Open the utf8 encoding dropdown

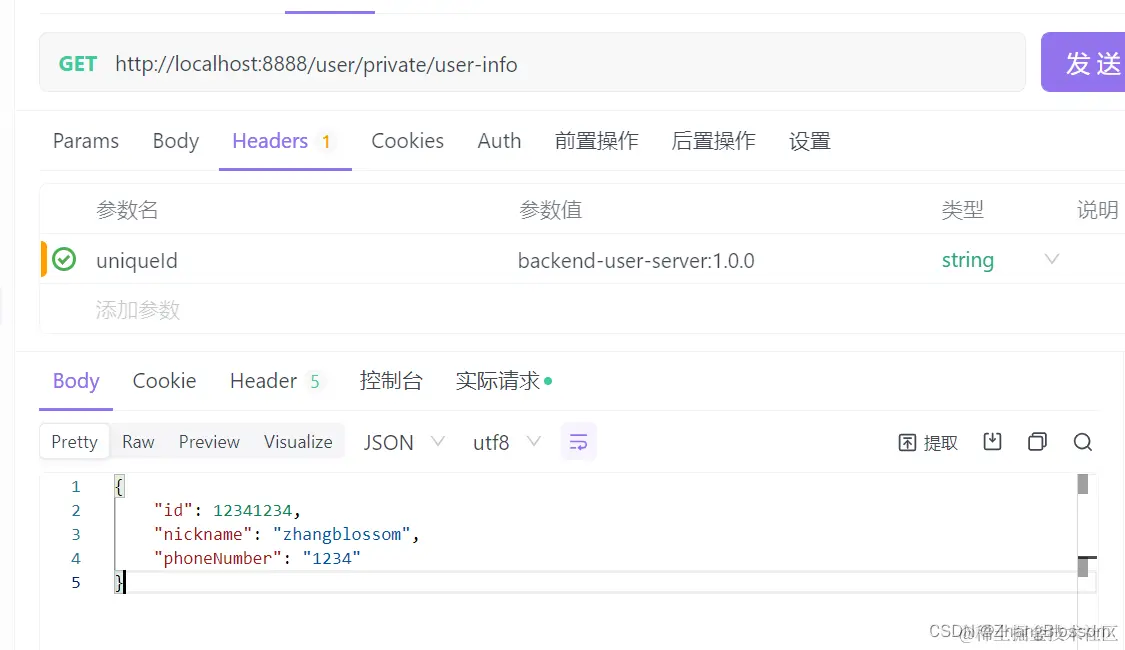tap(507, 442)
